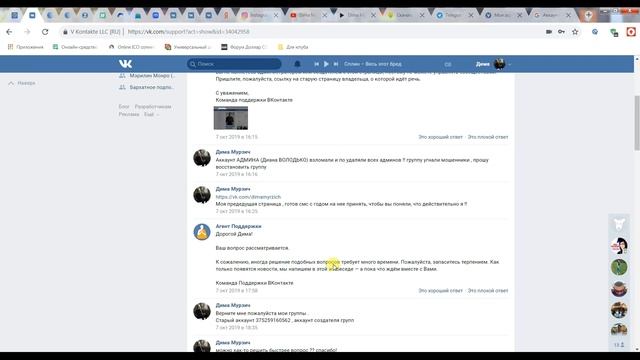Screen dimensions: 640x360
Task: Click the current track title in header
Action: click(x=373, y=64)
